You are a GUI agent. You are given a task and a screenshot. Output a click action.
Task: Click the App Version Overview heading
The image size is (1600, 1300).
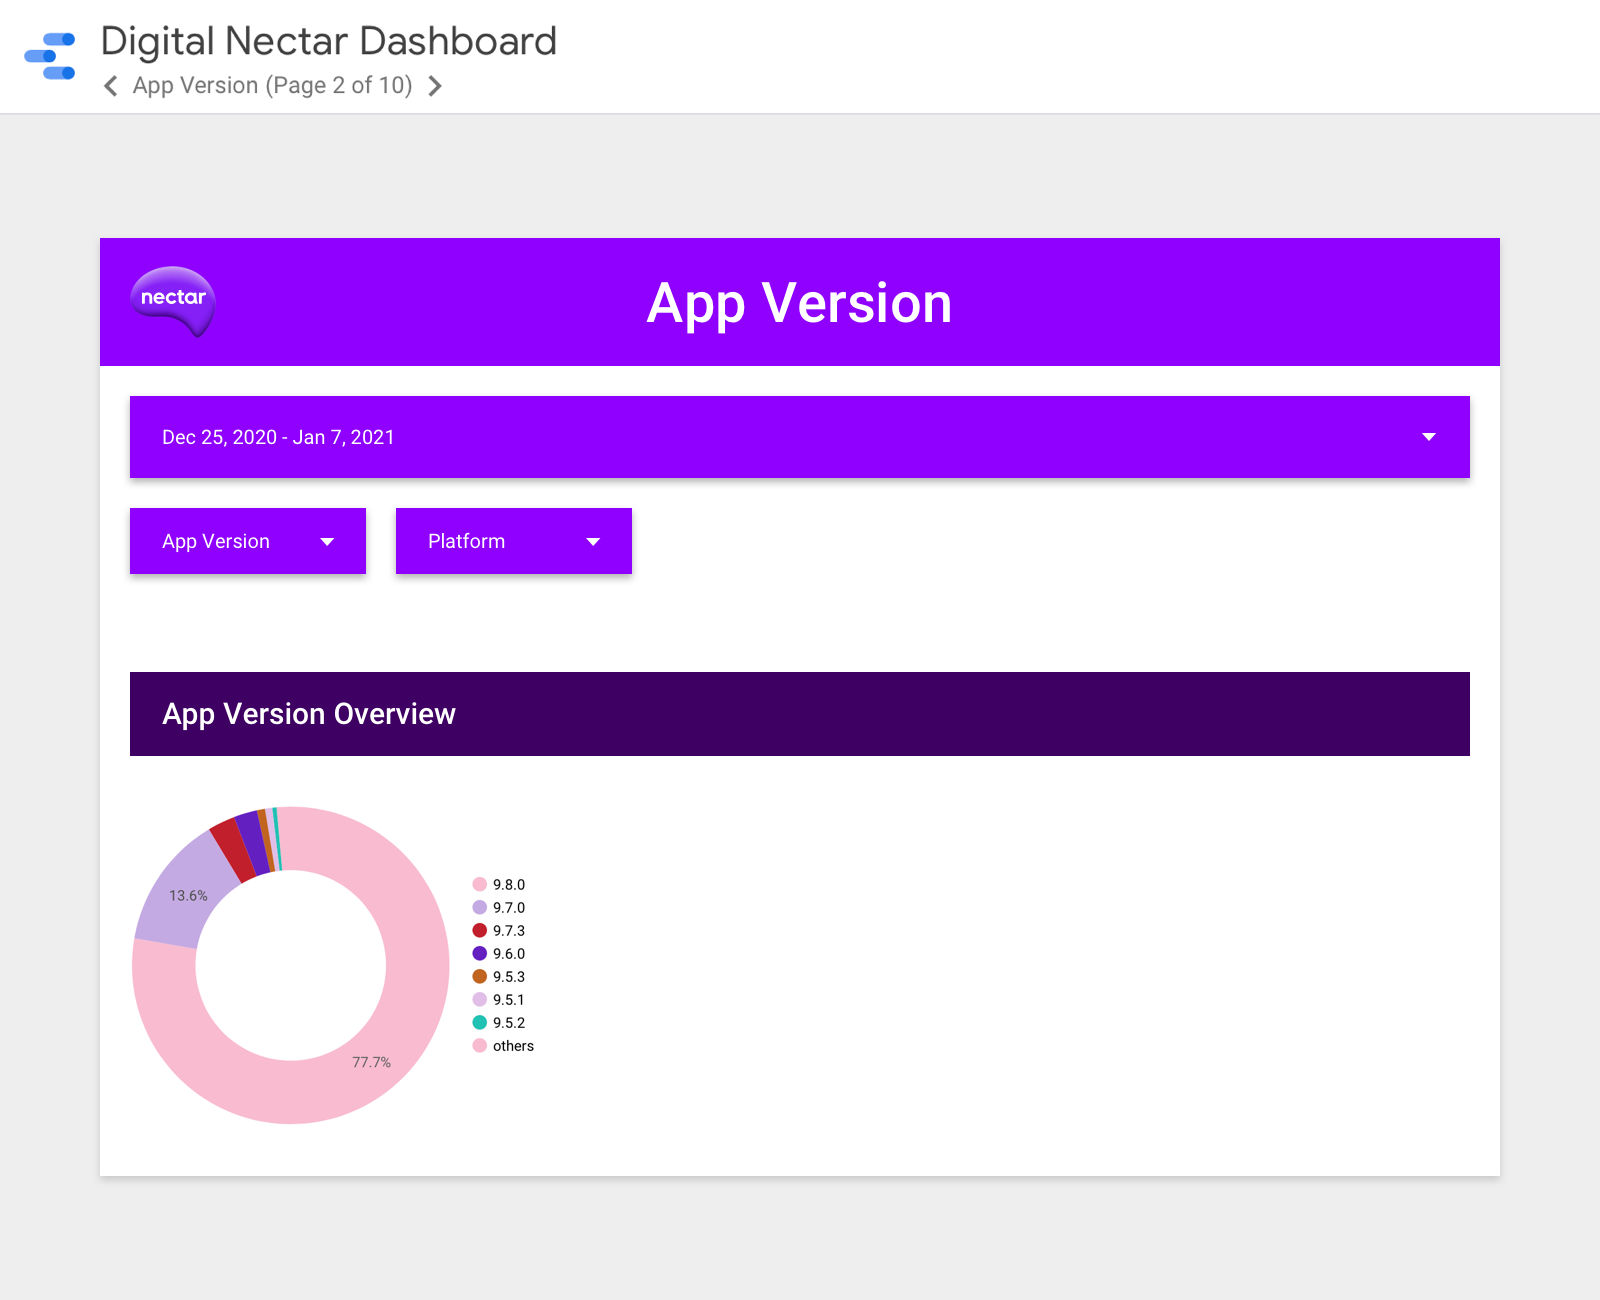coord(309,714)
